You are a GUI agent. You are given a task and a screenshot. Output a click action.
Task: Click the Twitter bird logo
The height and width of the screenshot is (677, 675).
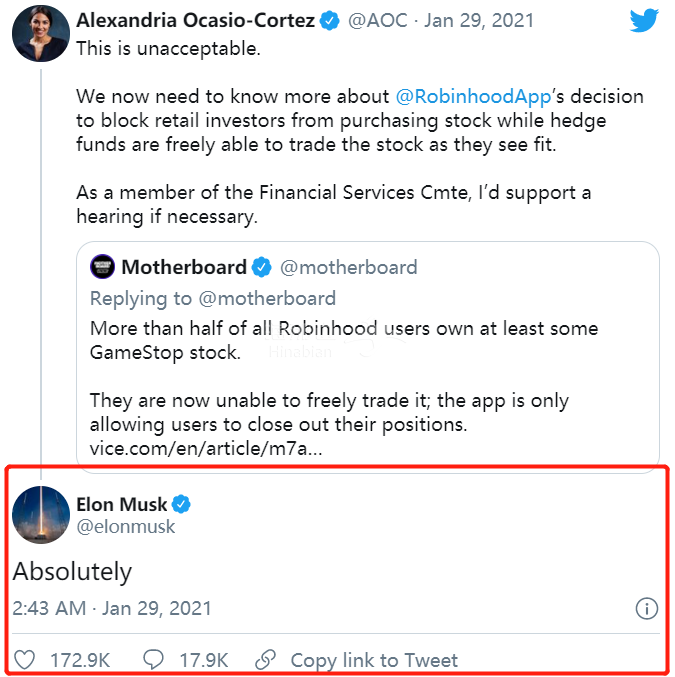pos(644,21)
